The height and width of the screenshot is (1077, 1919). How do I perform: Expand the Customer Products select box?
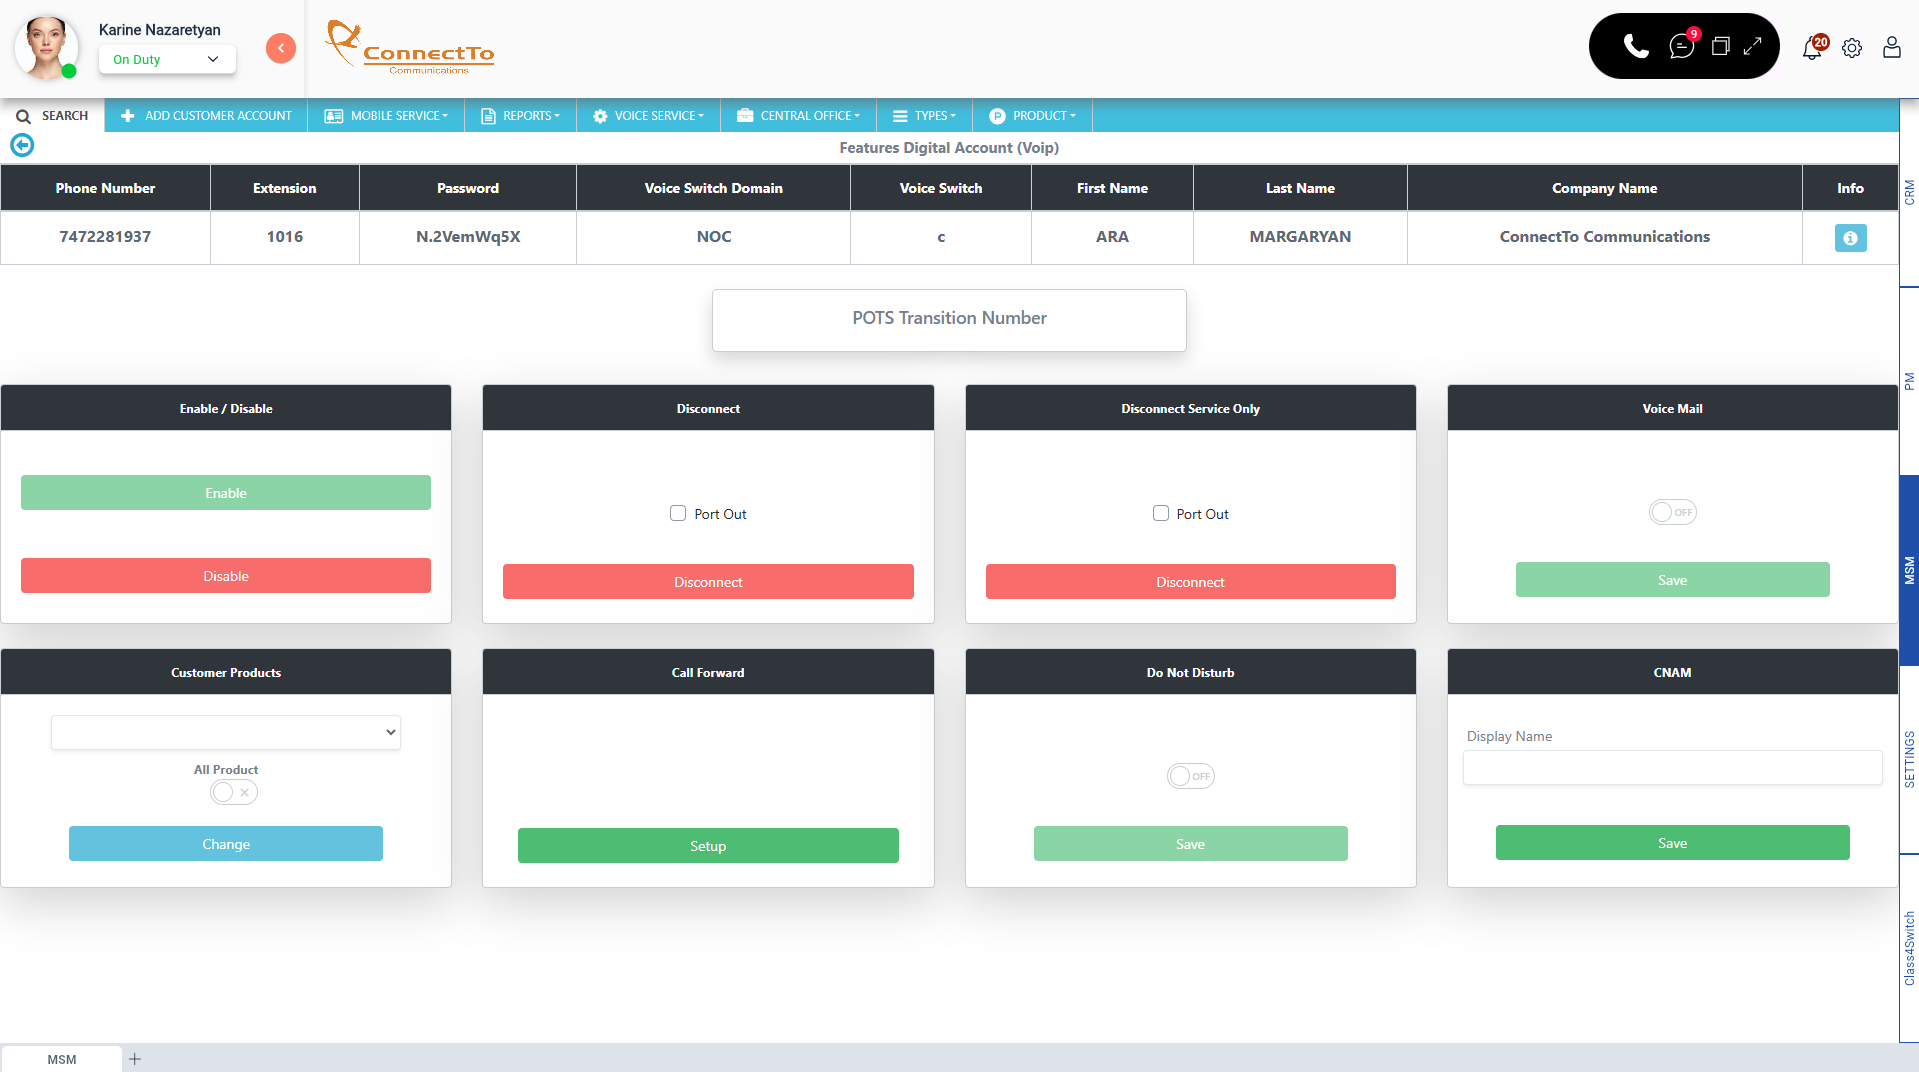(226, 732)
